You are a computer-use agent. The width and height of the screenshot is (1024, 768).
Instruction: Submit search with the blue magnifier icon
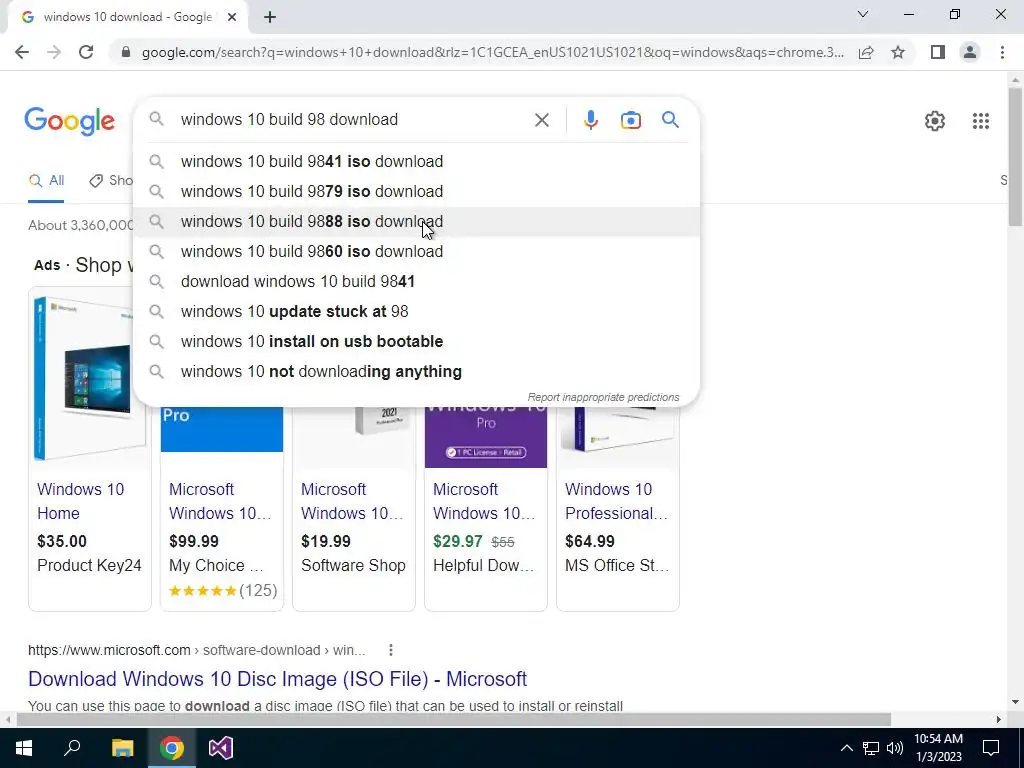670,120
